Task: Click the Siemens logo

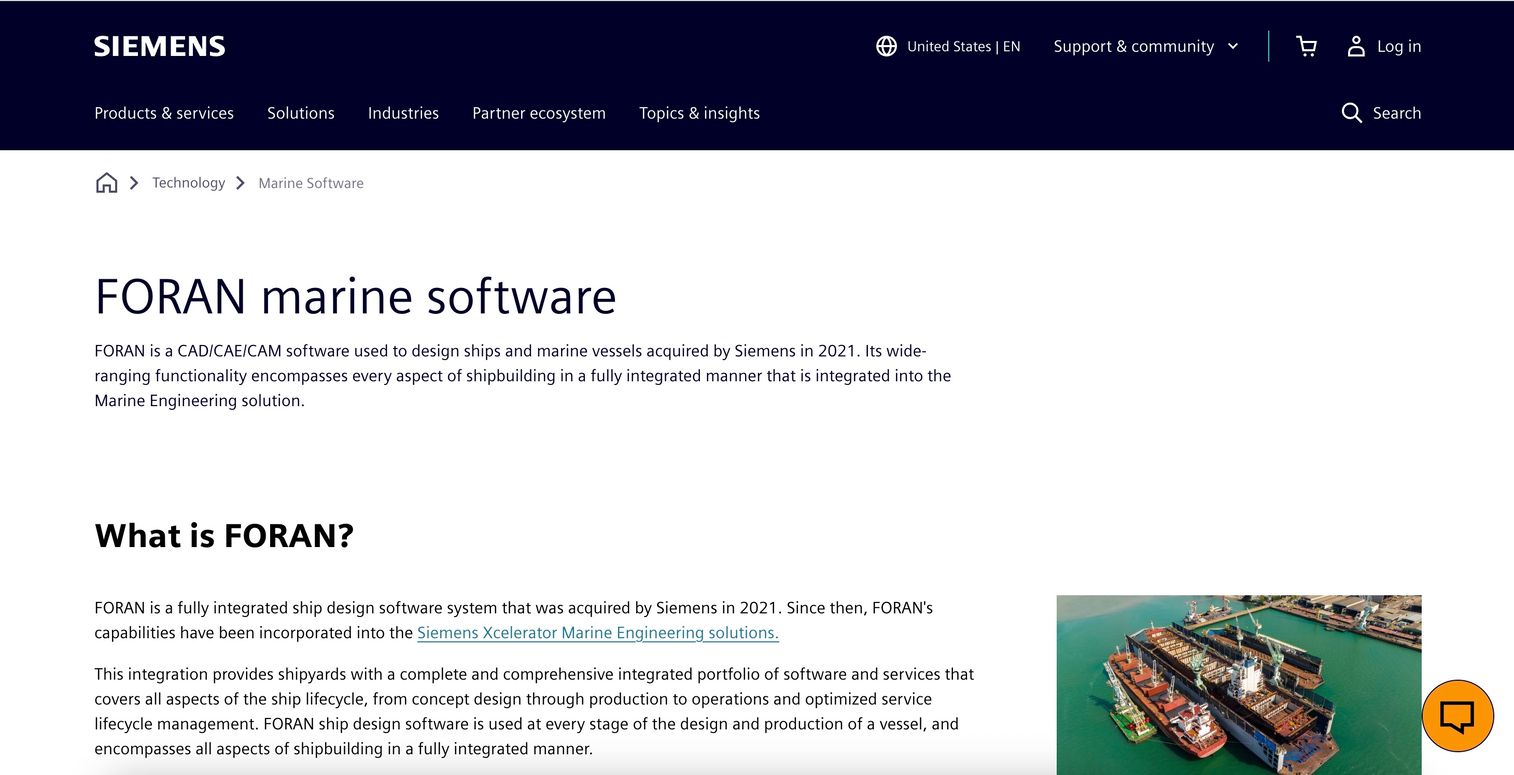Action: (160, 46)
